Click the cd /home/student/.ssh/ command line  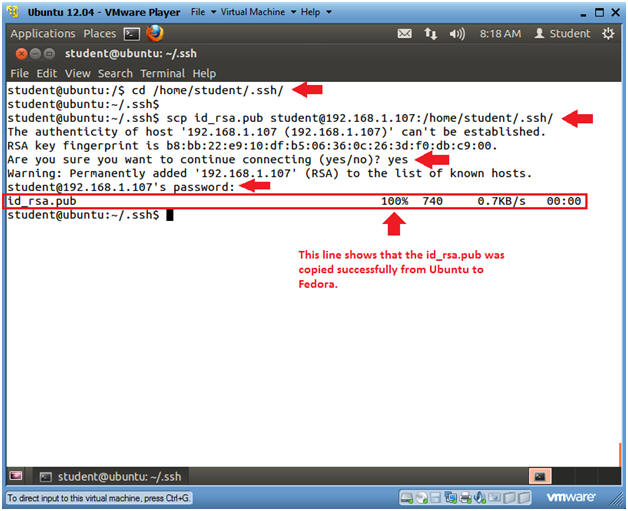tap(145, 91)
